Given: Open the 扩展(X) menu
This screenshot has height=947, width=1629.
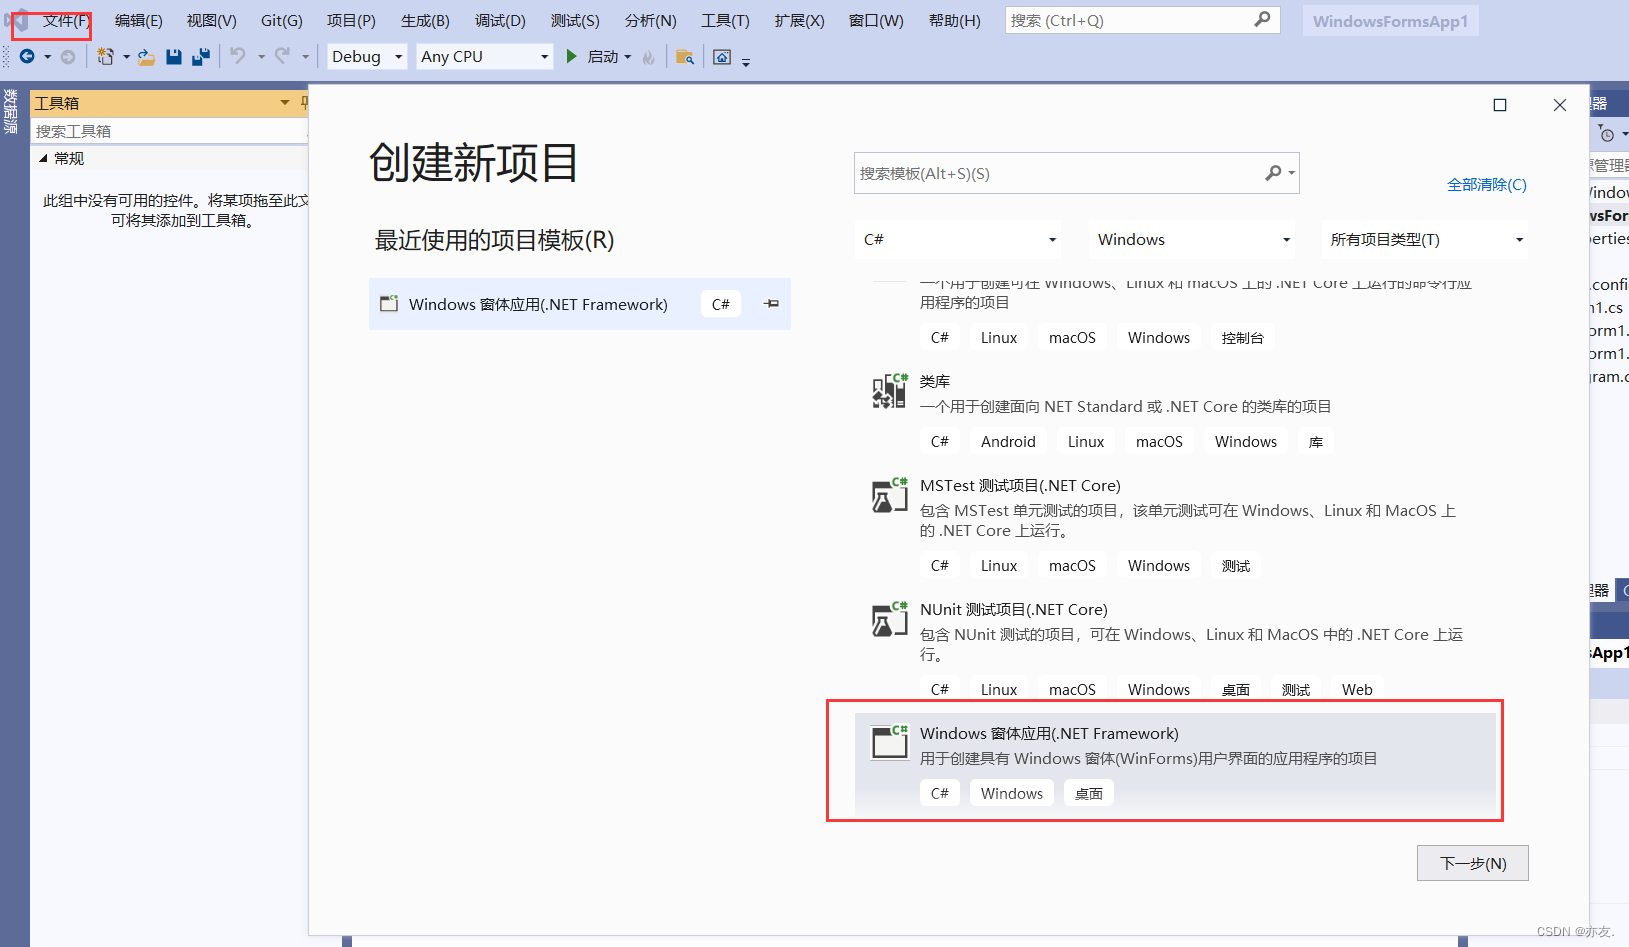Looking at the screenshot, I should [799, 20].
